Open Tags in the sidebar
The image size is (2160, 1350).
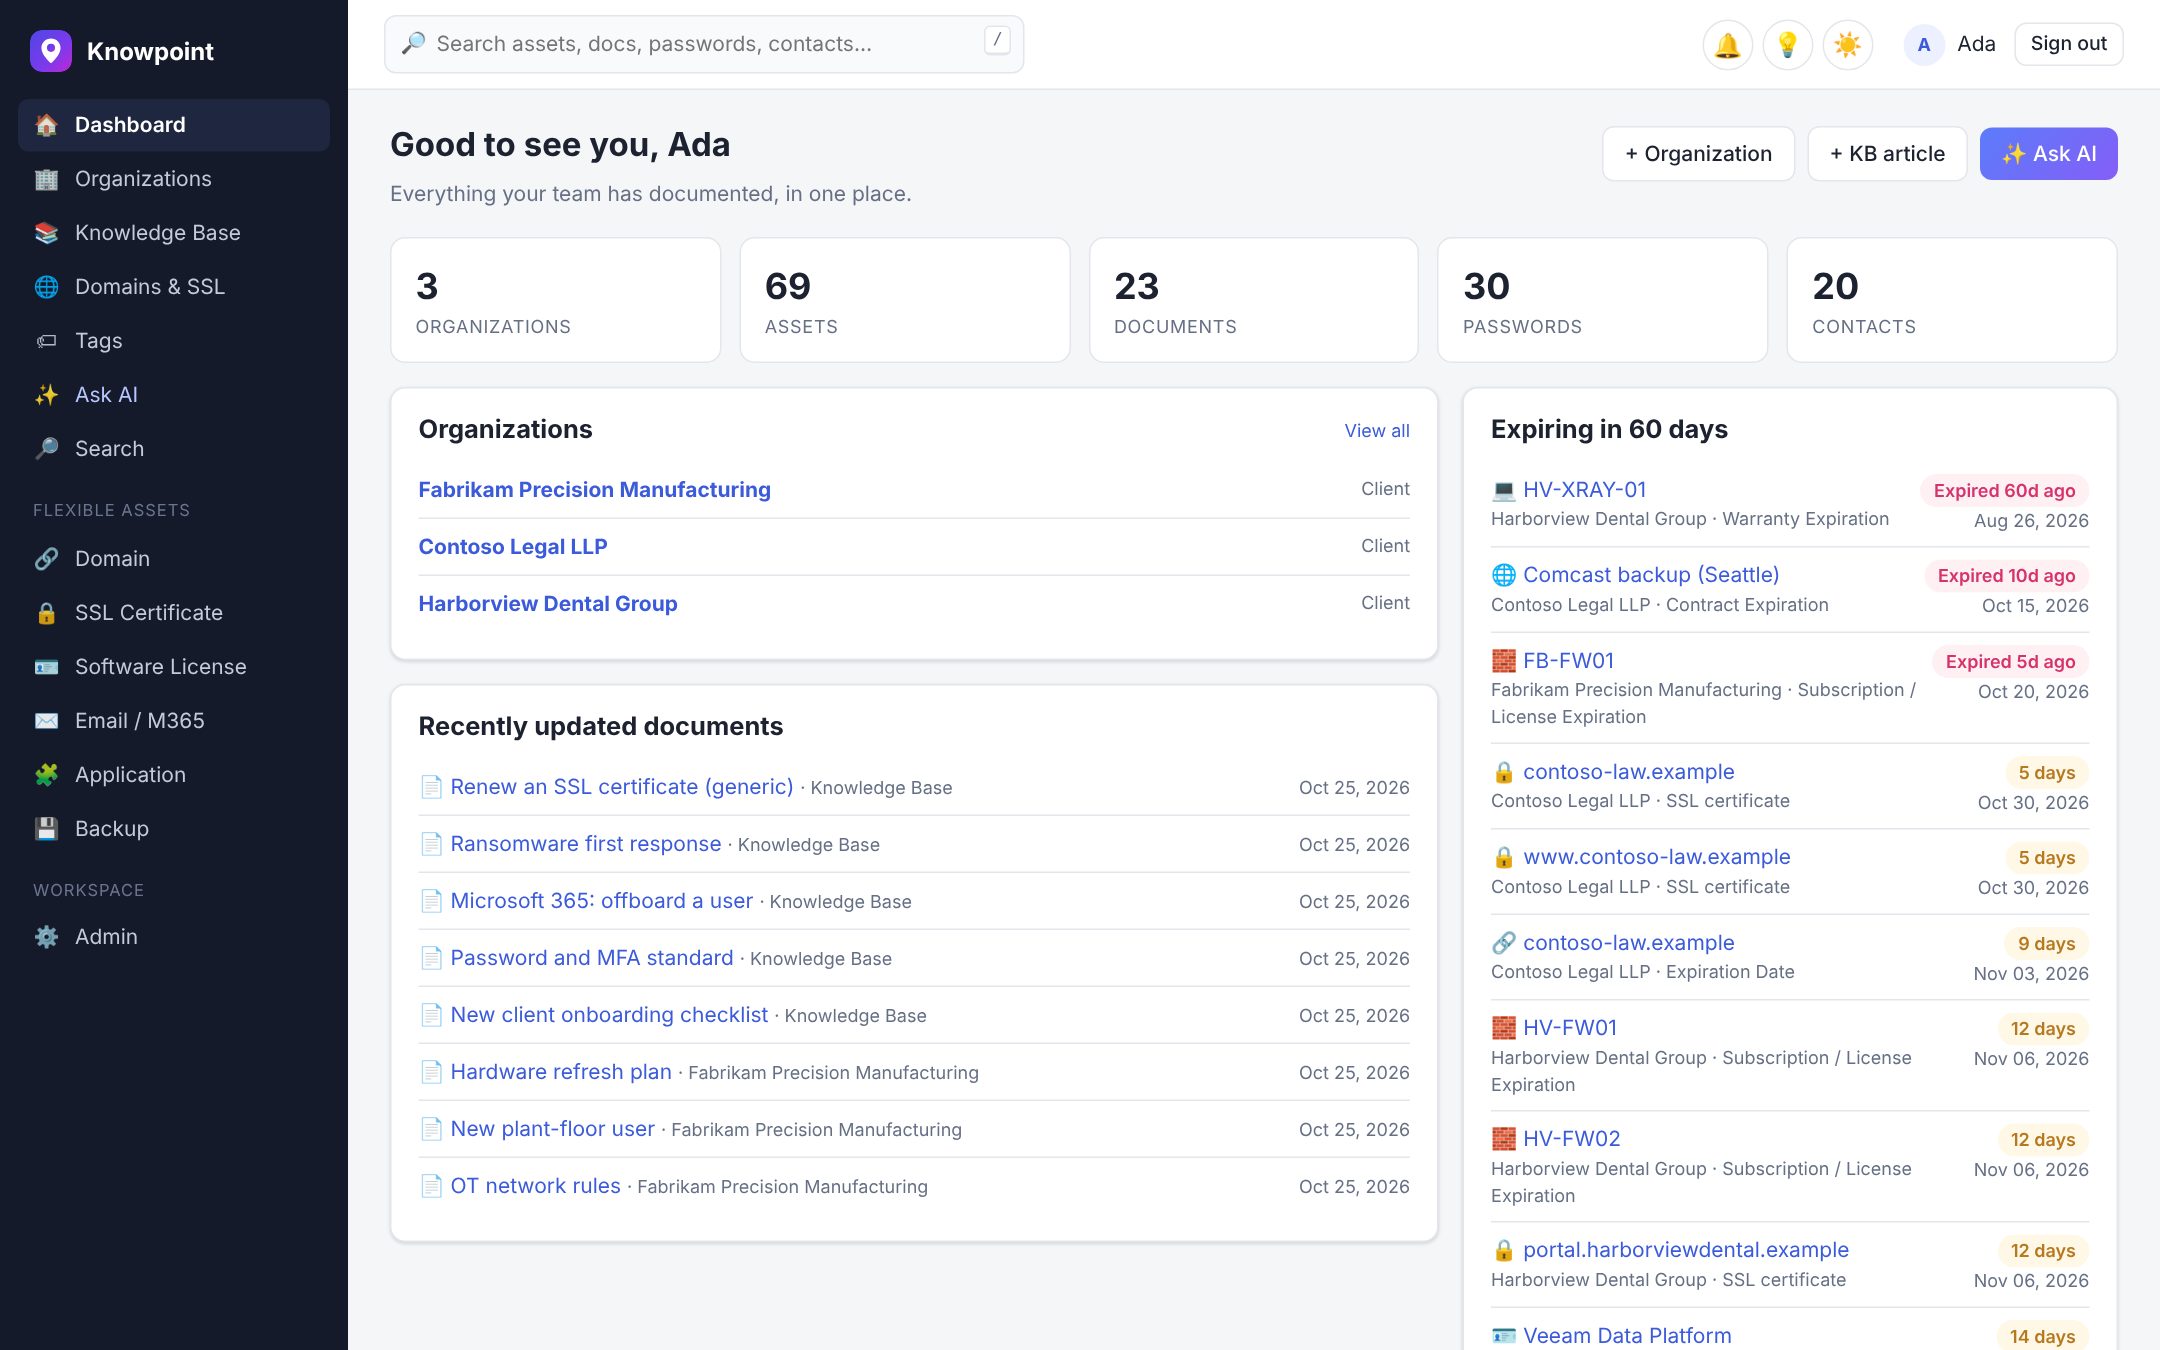click(174, 341)
